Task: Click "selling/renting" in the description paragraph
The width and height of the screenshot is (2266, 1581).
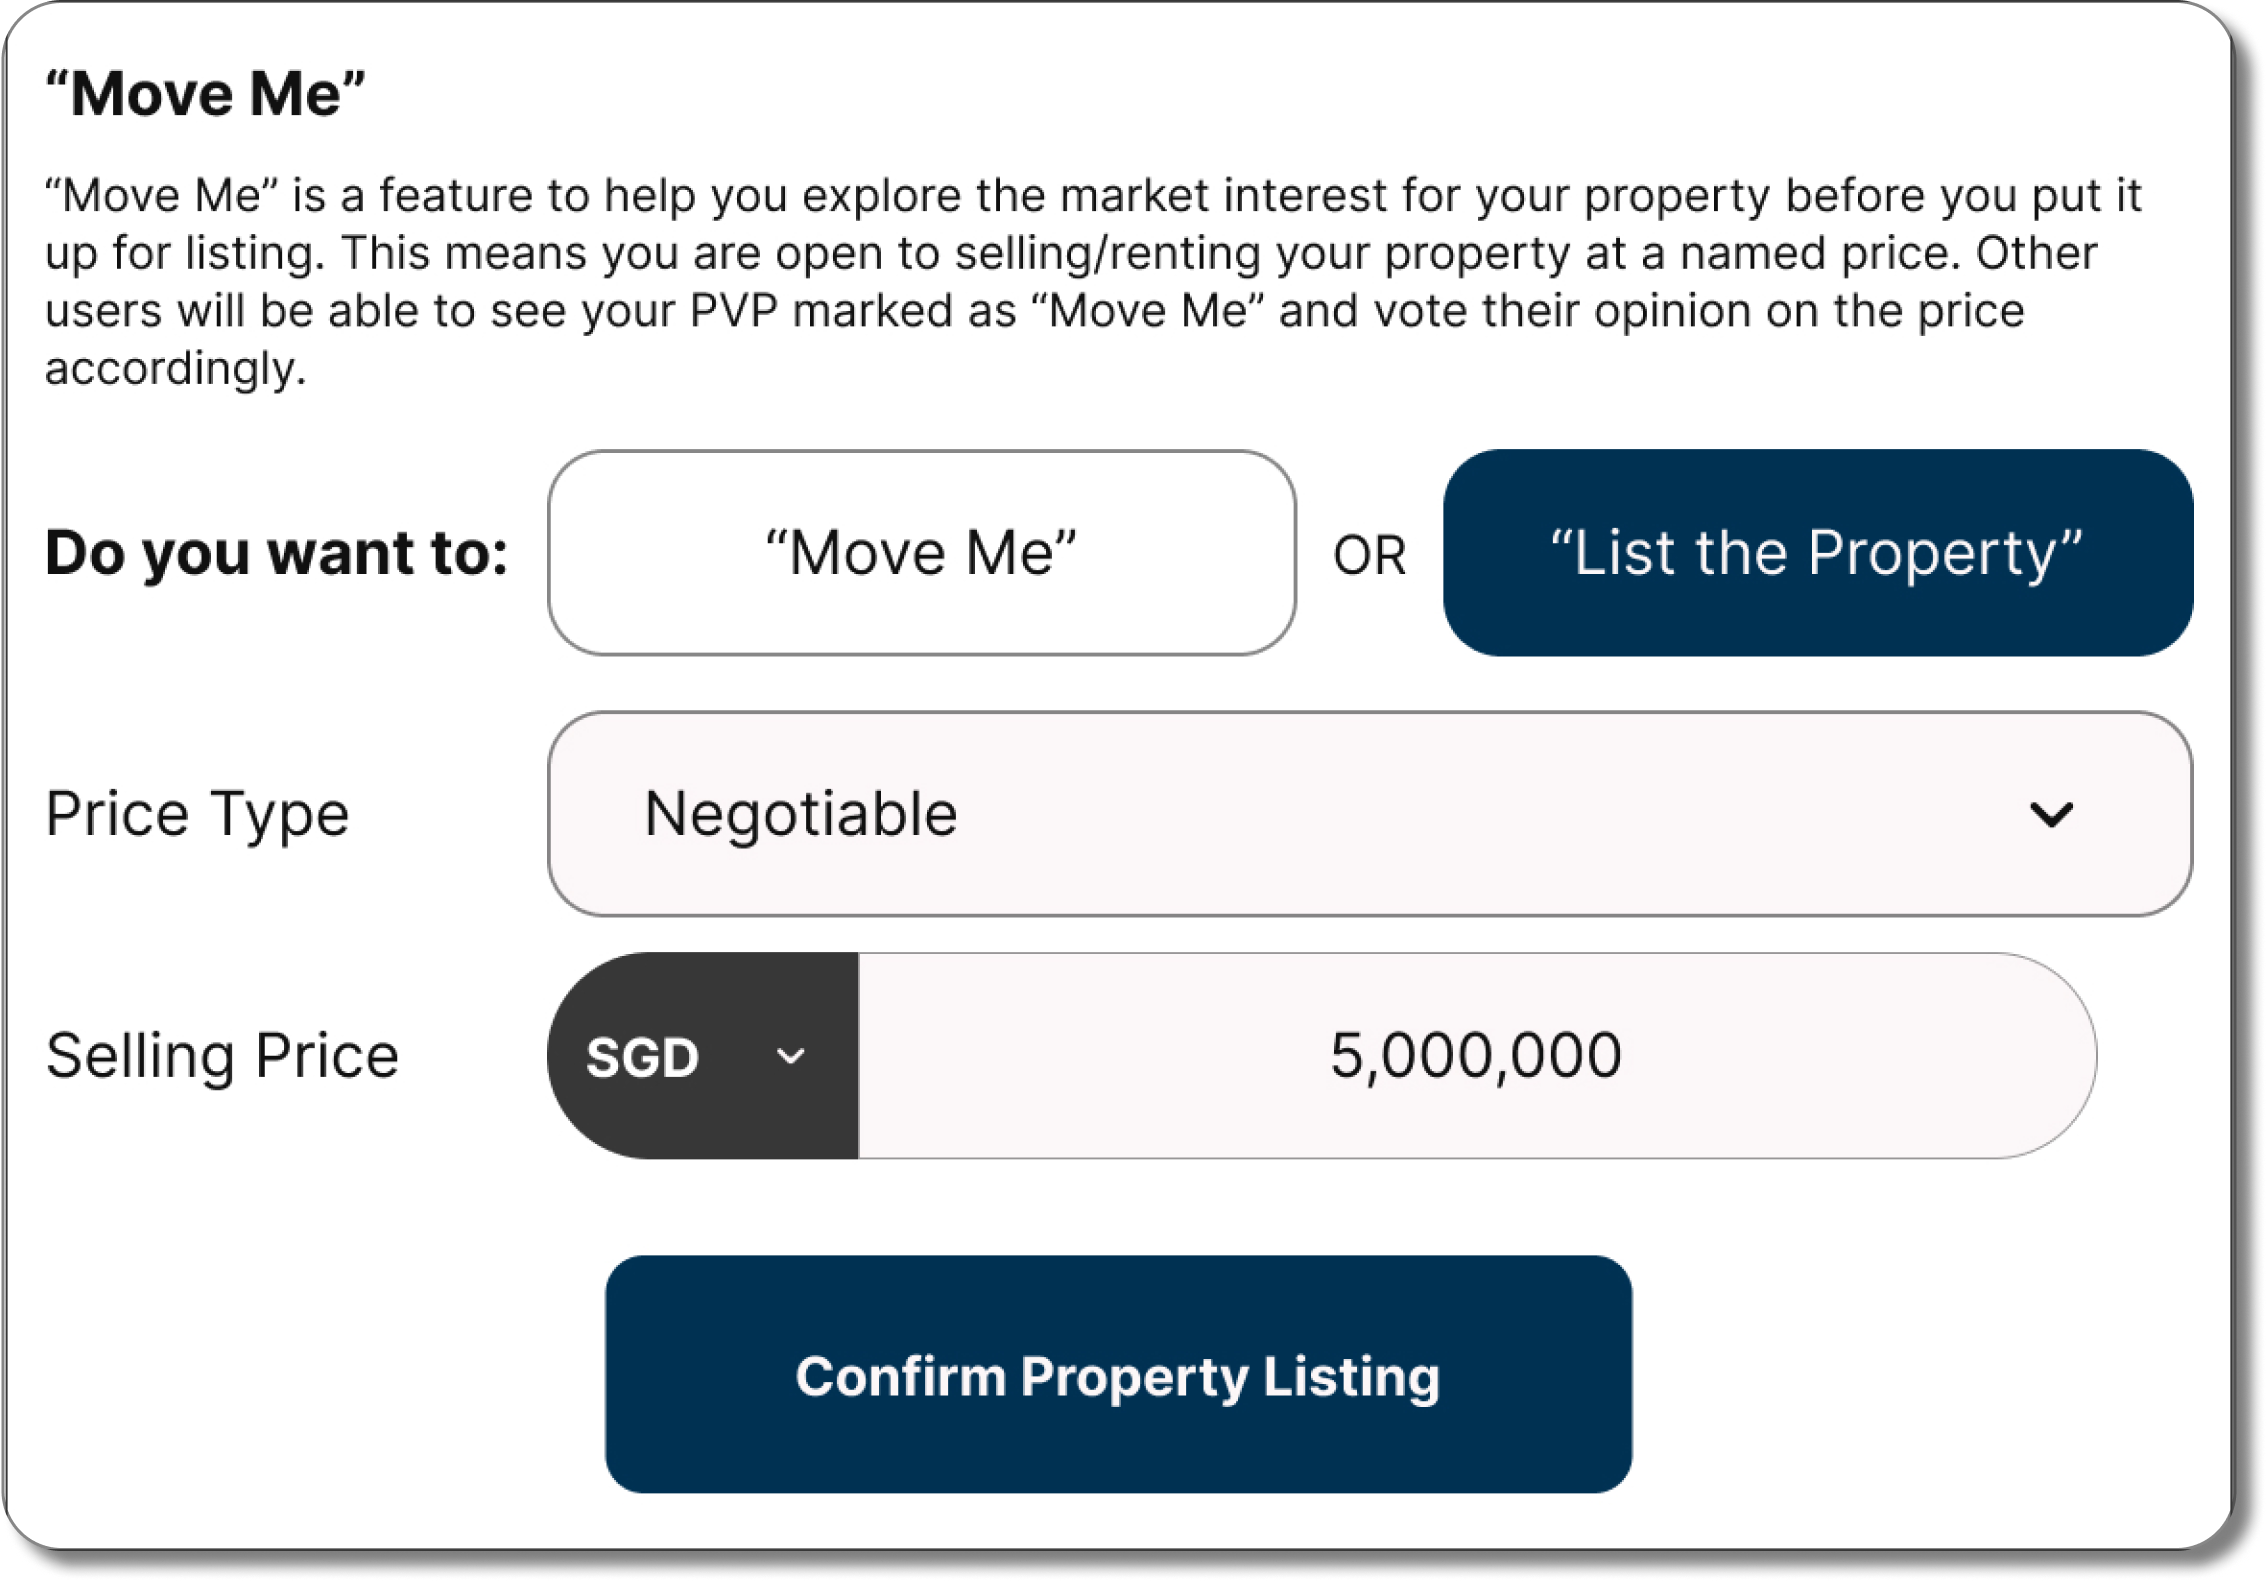Action: (x=1107, y=253)
